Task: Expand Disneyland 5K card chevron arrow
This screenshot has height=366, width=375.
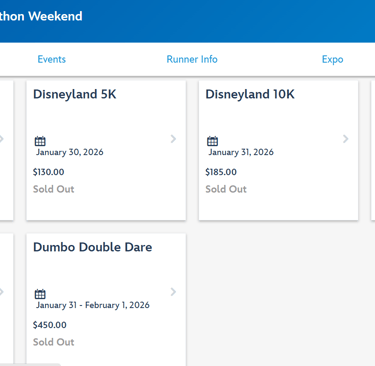Action: point(173,139)
